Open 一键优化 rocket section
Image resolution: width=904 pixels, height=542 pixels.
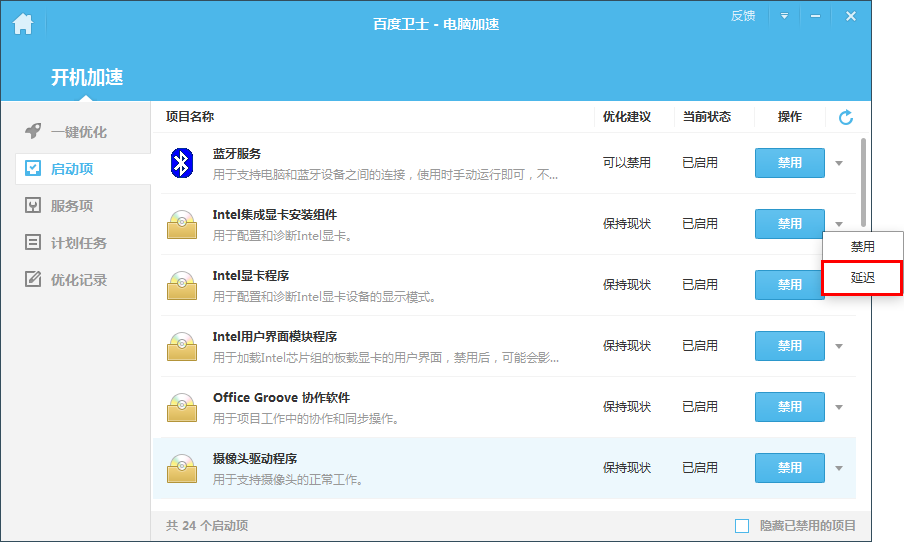[66, 131]
